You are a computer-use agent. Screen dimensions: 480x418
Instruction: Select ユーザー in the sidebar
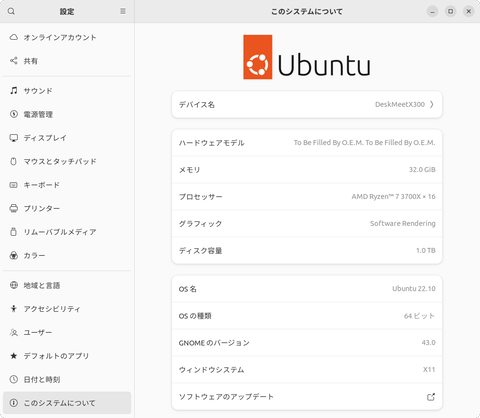coord(67,332)
